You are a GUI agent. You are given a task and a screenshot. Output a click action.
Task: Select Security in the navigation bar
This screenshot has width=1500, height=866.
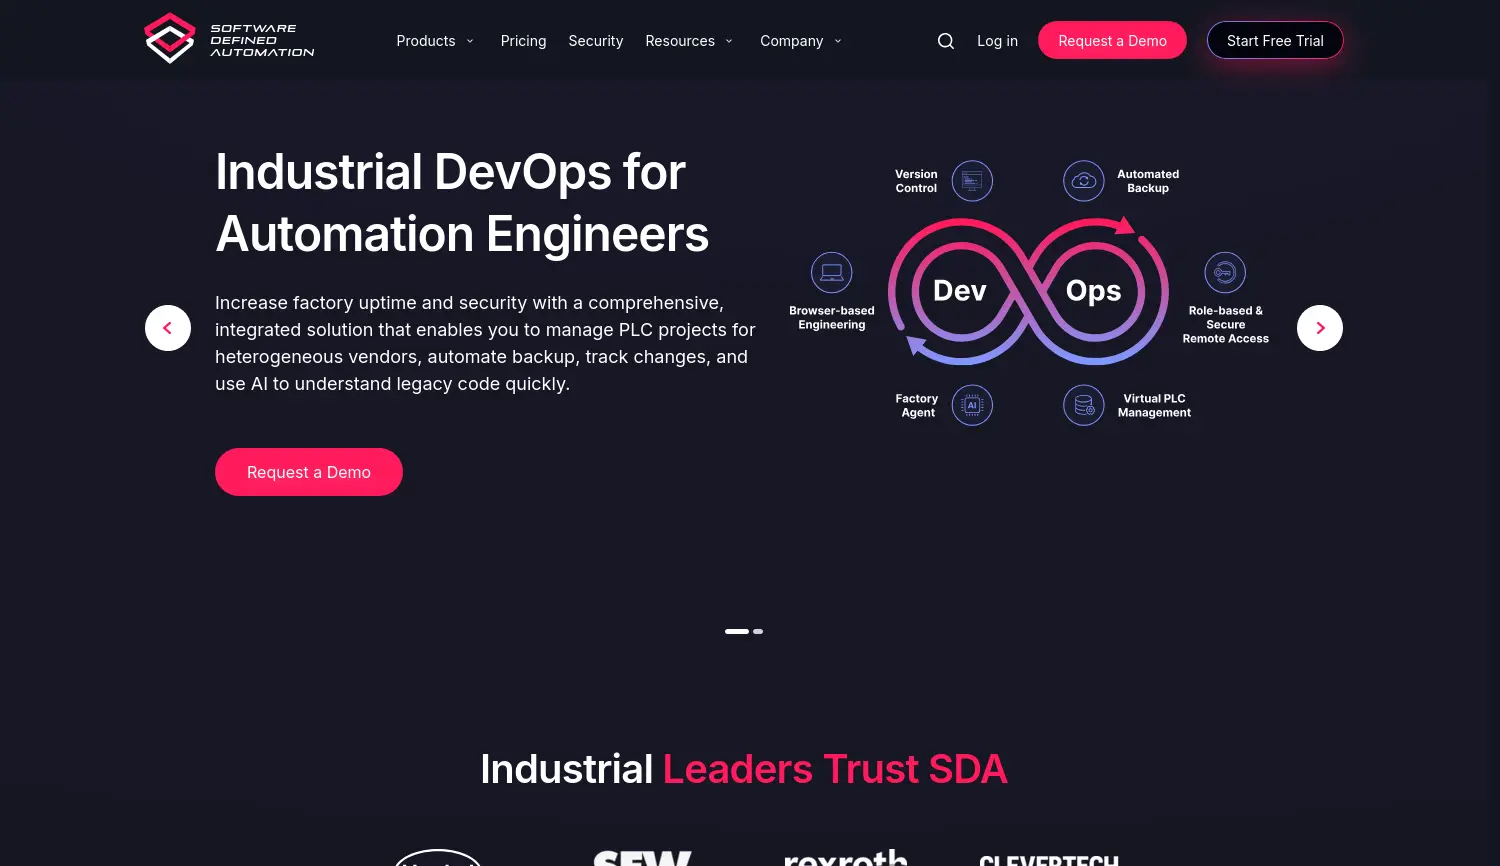tap(596, 41)
